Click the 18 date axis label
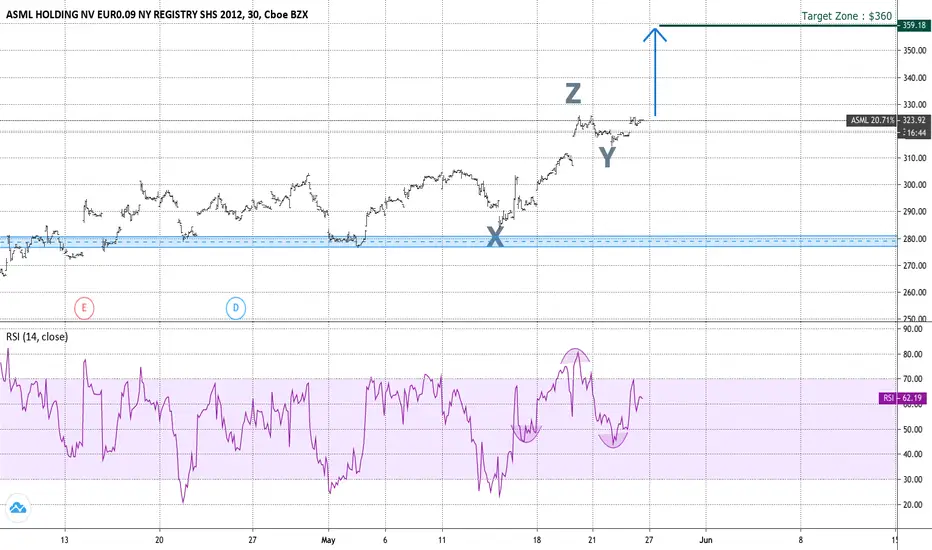This screenshot has height=550, width=932. [x=537, y=540]
